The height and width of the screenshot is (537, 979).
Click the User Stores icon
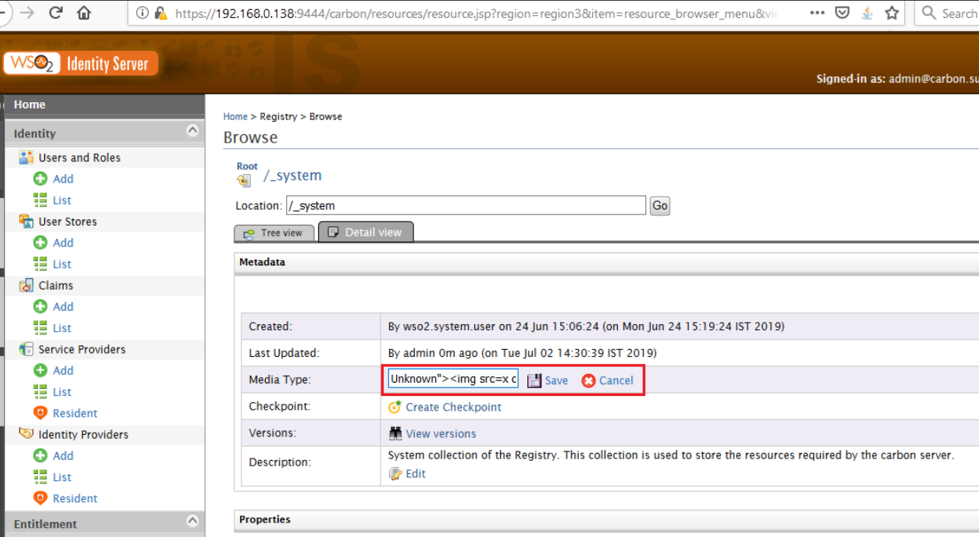26,221
